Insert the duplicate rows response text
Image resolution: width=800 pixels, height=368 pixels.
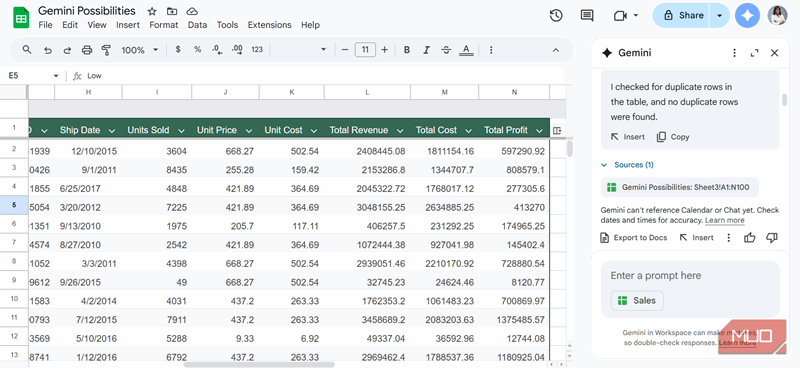[x=628, y=137]
